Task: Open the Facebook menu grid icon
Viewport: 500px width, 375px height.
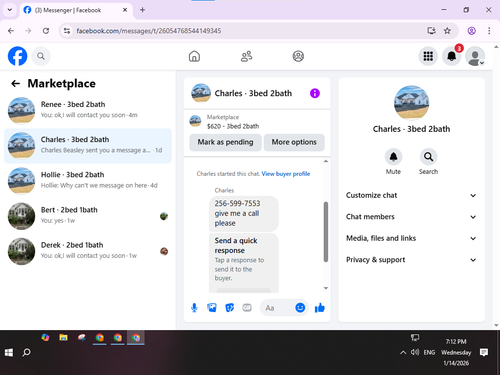Action: (x=428, y=56)
